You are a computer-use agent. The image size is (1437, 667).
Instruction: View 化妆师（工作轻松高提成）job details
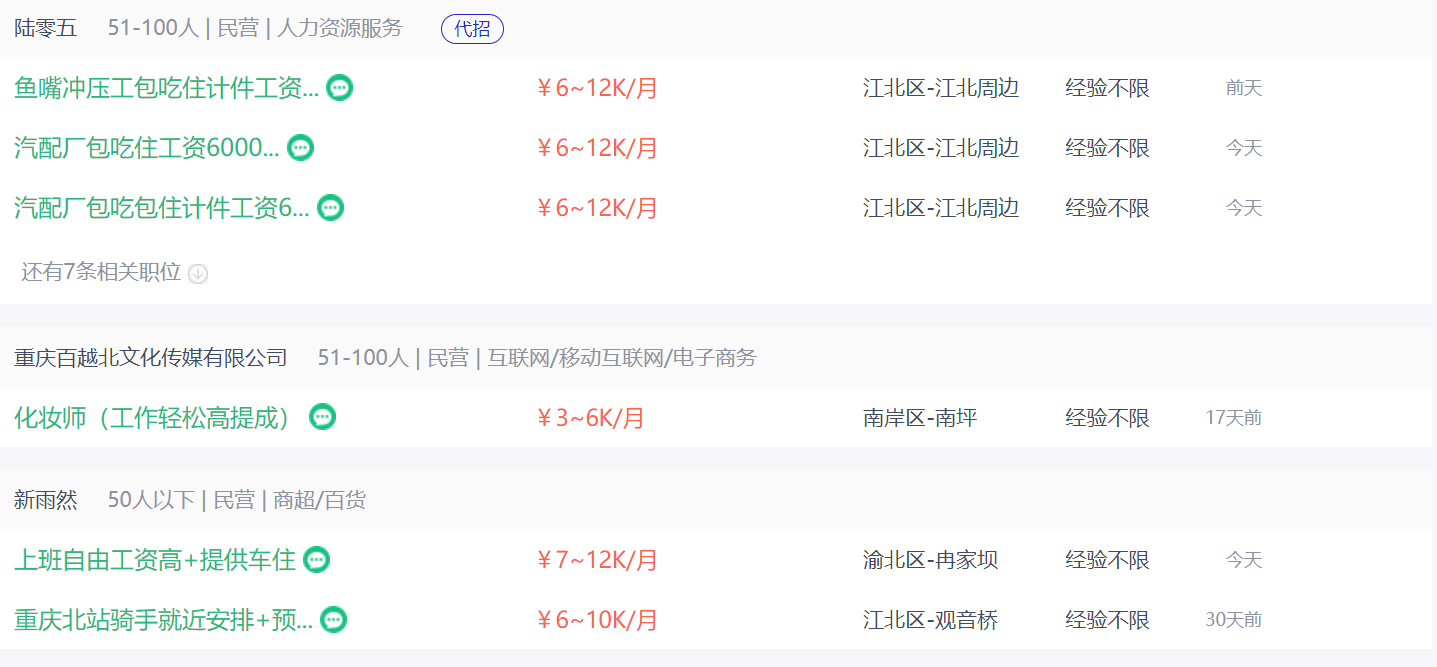click(x=158, y=417)
